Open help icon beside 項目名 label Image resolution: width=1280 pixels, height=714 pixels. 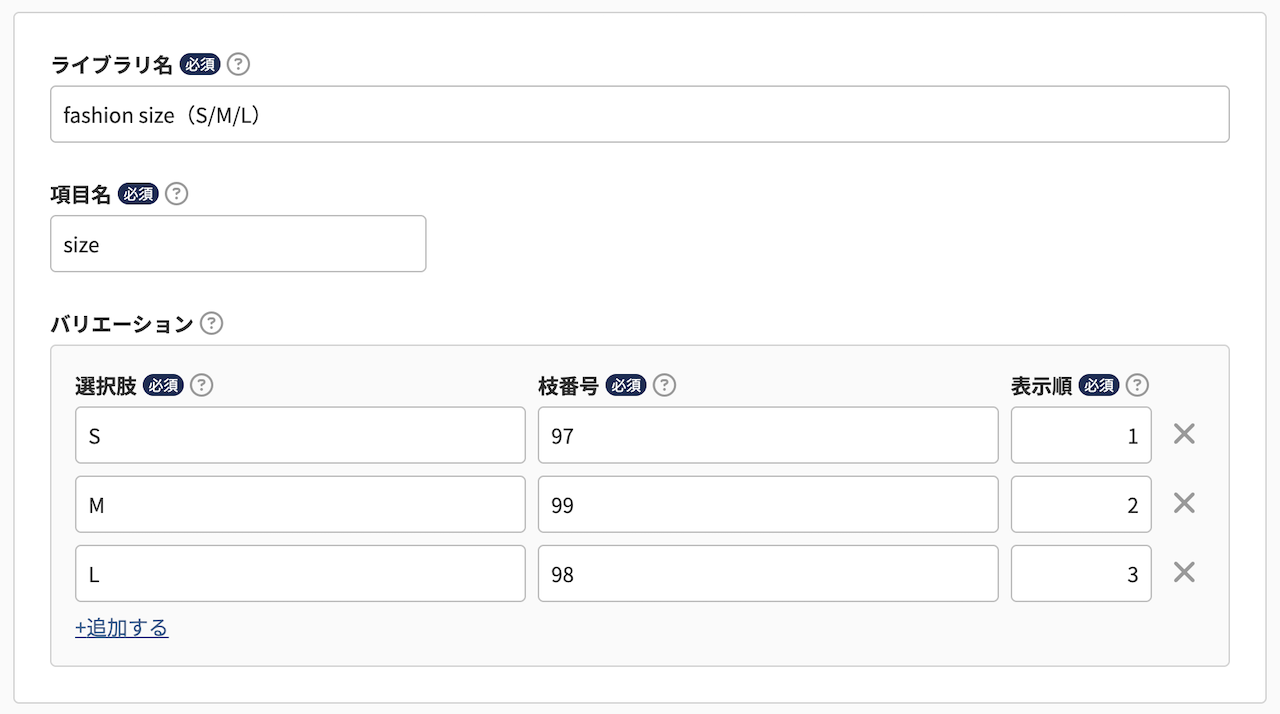176,194
